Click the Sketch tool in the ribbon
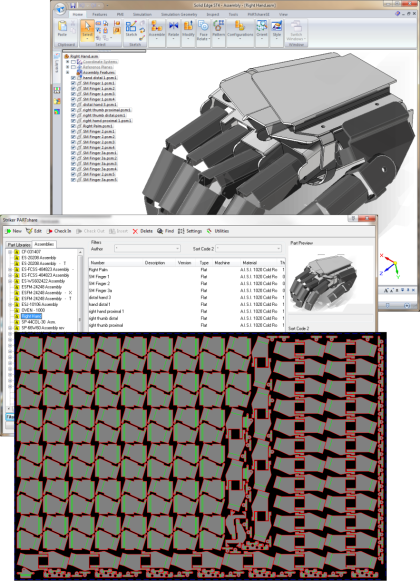This screenshot has width=420, height=581. point(131,29)
